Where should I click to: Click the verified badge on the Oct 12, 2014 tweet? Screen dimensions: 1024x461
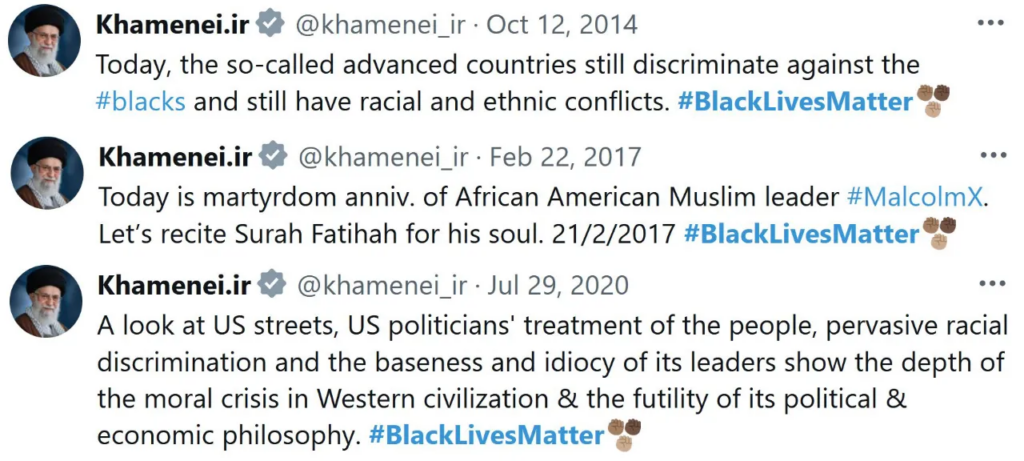tap(269, 24)
